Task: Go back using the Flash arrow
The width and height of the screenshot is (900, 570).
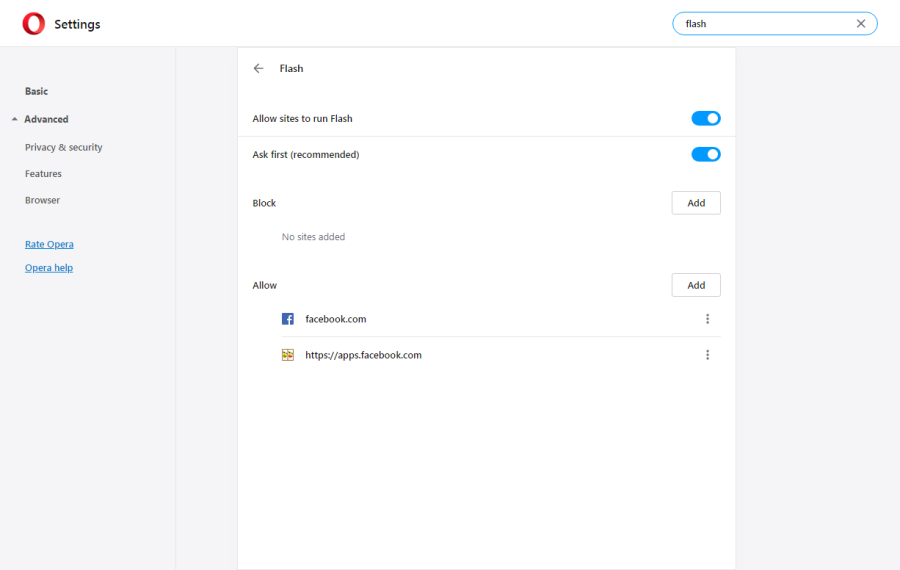Action: (x=258, y=68)
